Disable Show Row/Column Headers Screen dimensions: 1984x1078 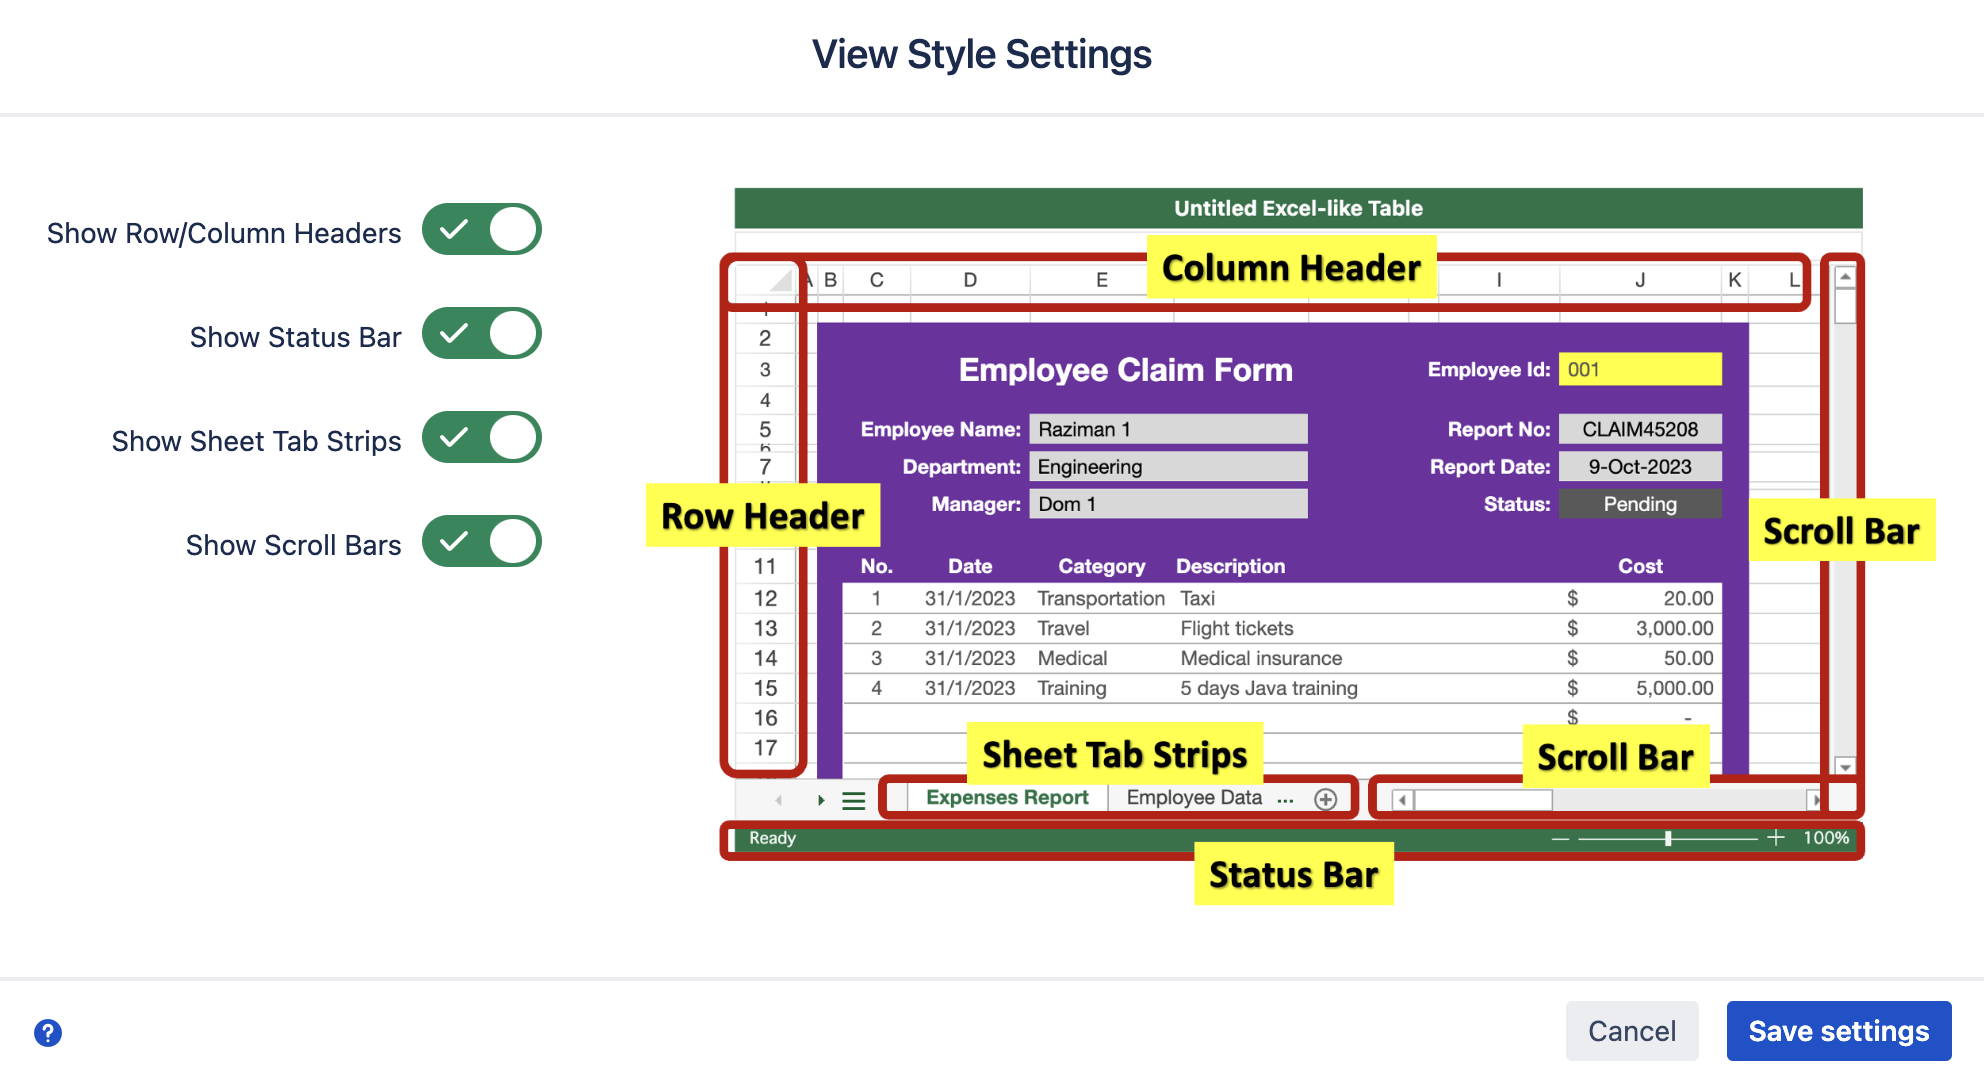coord(482,230)
